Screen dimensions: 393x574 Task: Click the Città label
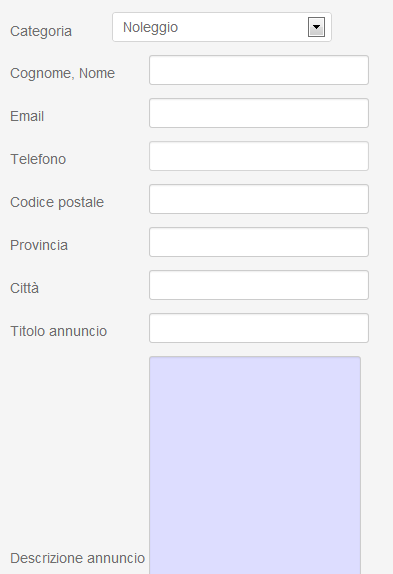pos(25,288)
